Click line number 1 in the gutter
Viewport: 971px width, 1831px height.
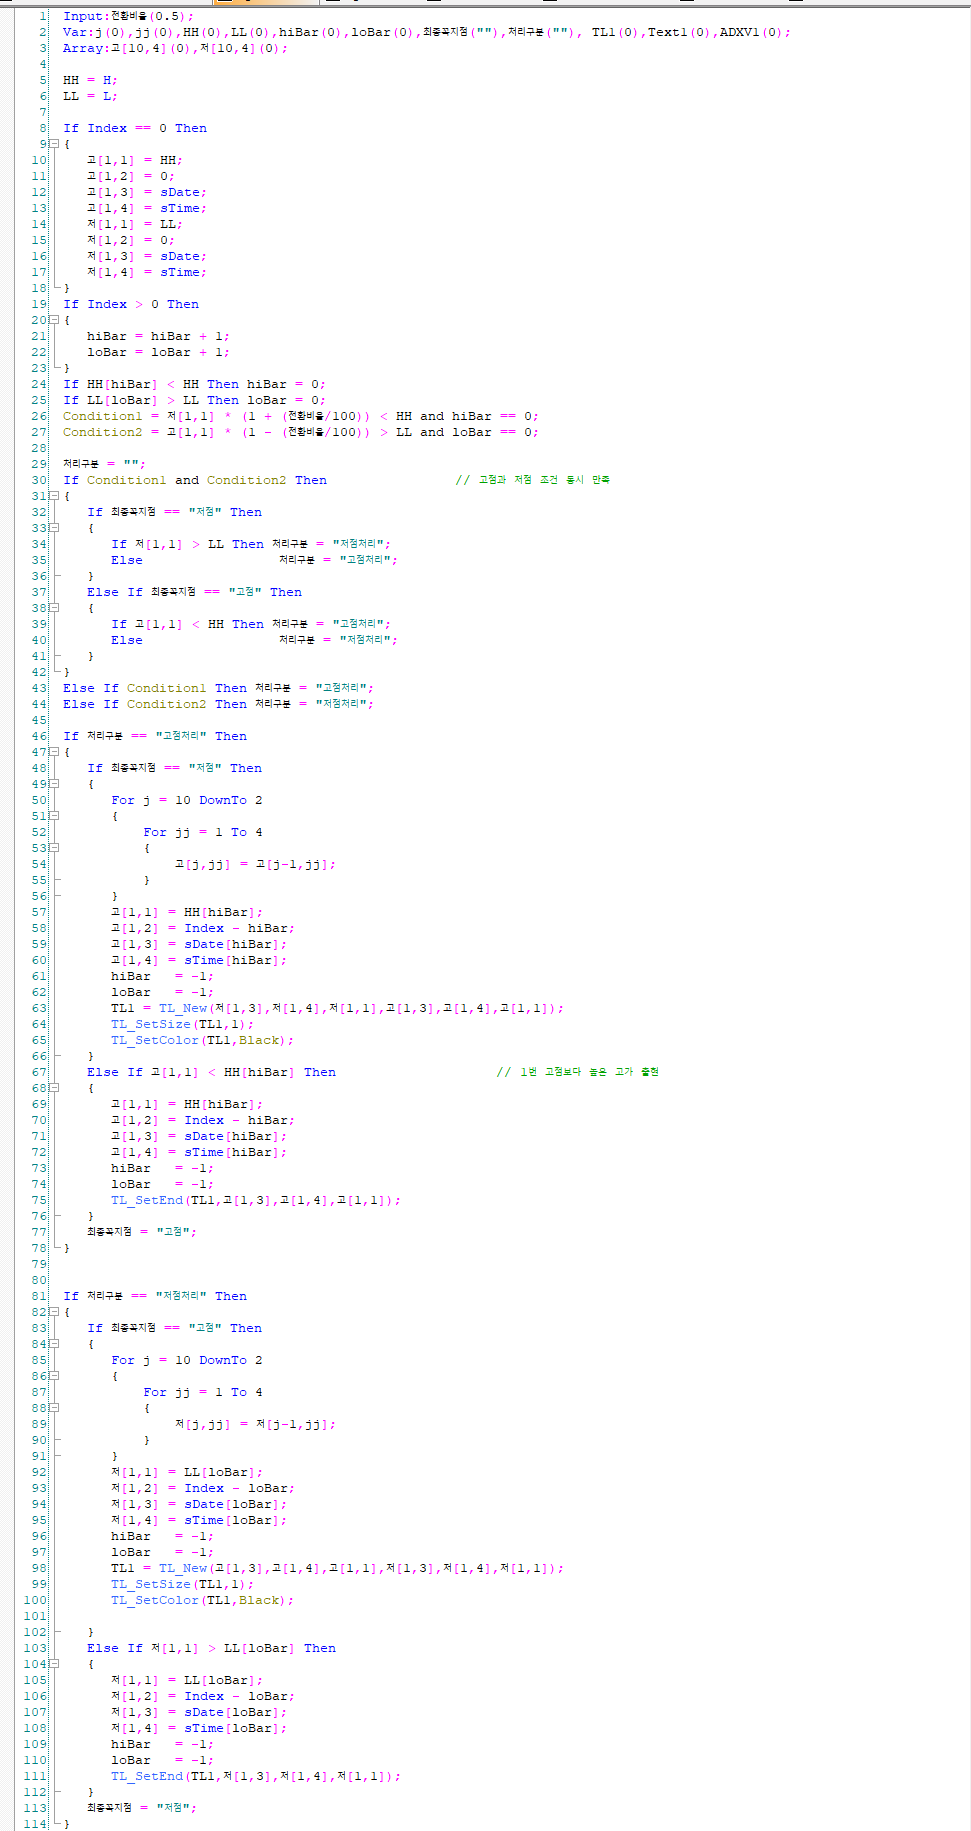tap(42, 16)
